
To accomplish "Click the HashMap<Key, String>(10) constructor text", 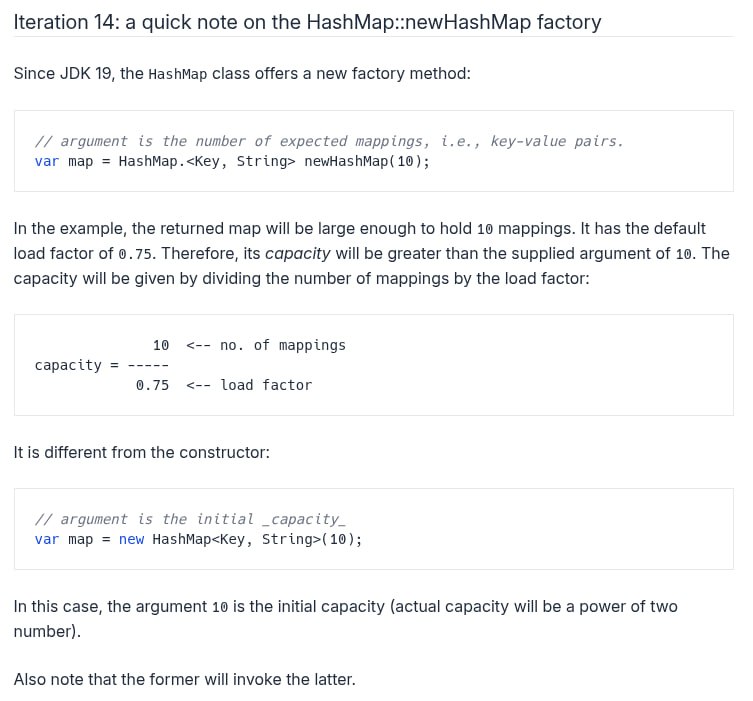I will click(257, 539).
